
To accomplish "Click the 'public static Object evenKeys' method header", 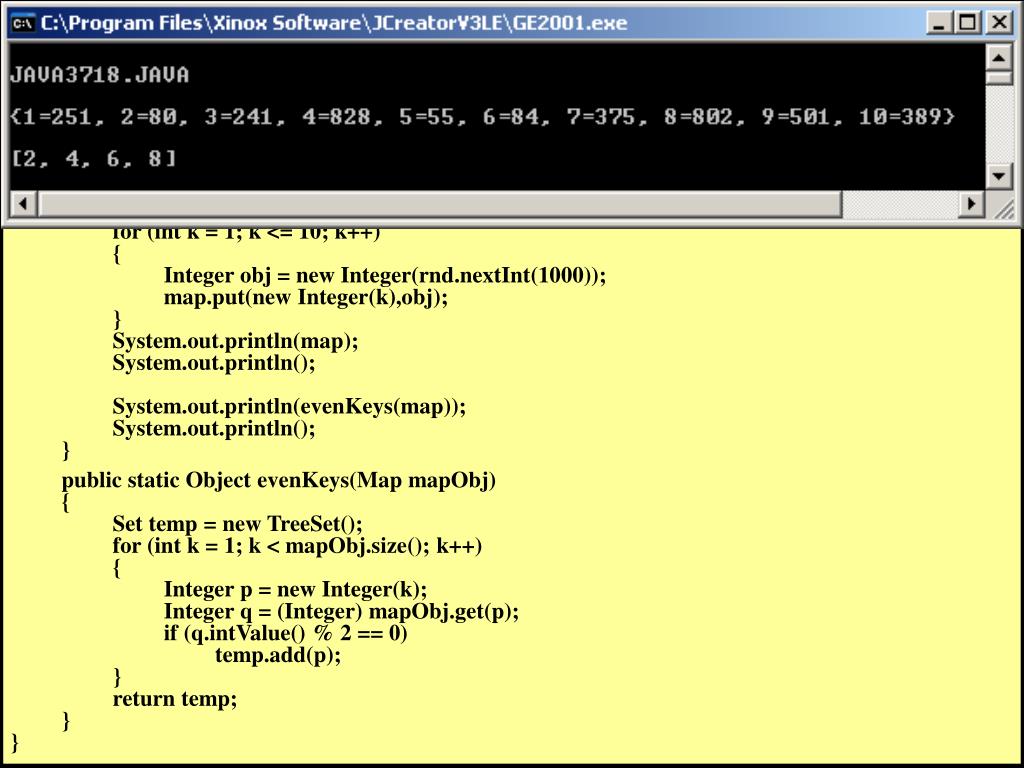I will coord(279,481).
